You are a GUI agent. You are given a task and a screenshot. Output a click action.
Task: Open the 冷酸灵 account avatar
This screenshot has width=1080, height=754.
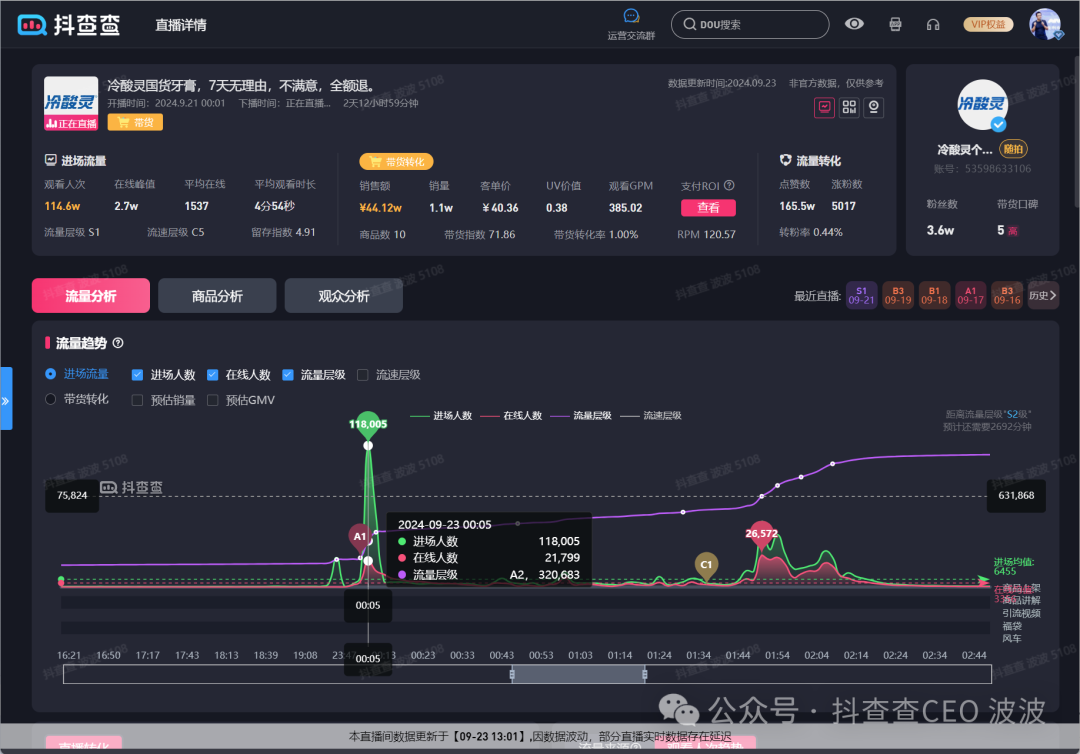pyautogui.click(x=982, y=105)
